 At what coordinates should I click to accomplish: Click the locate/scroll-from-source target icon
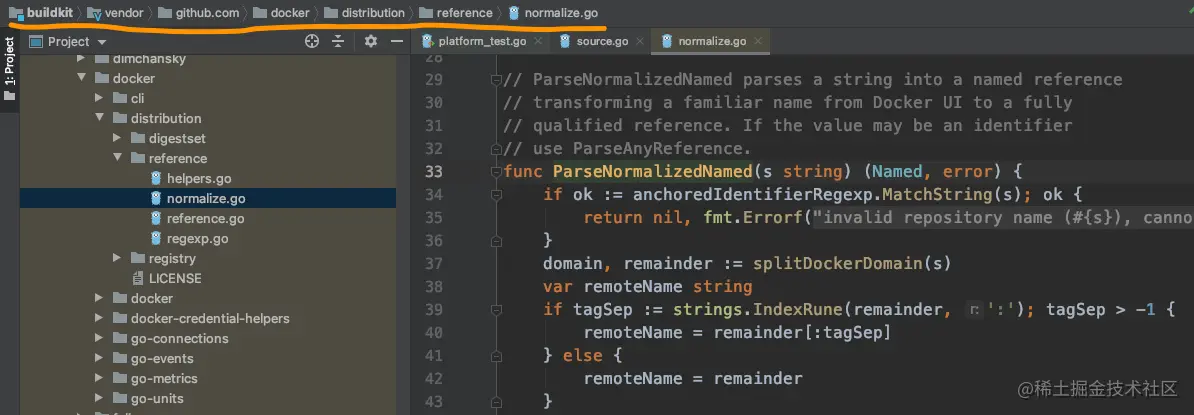pyautogui.click(x=311, y=42)
